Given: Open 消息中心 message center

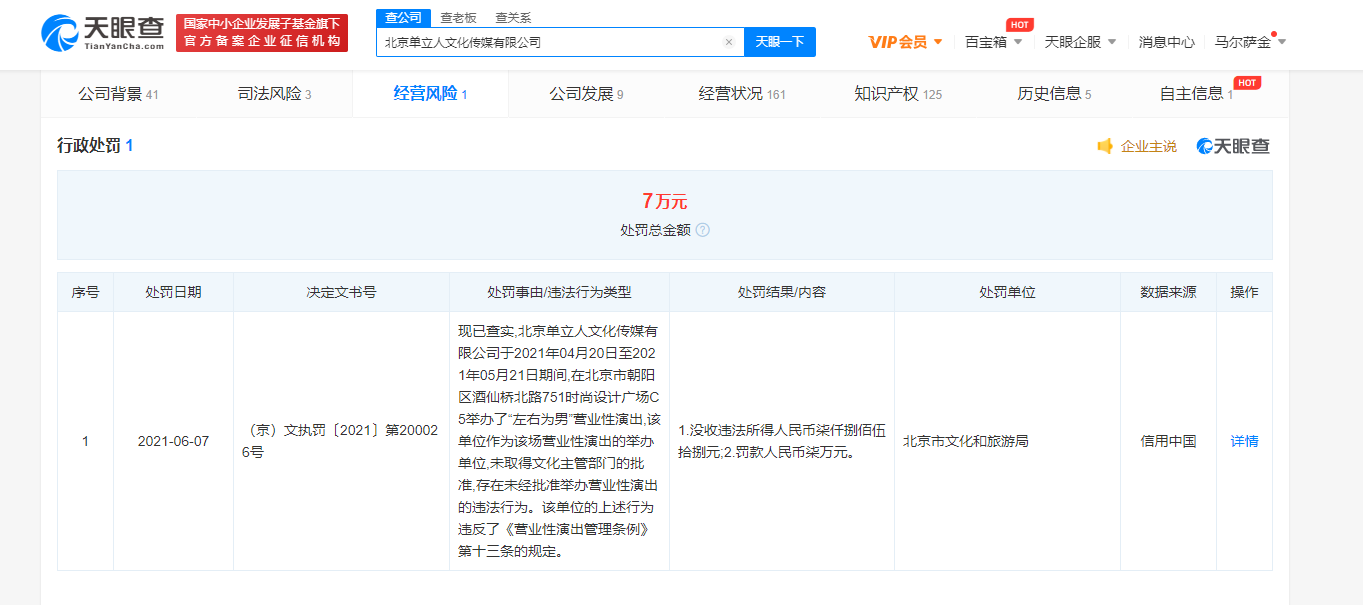Looking at the screenshot, I should [1166, 42].
